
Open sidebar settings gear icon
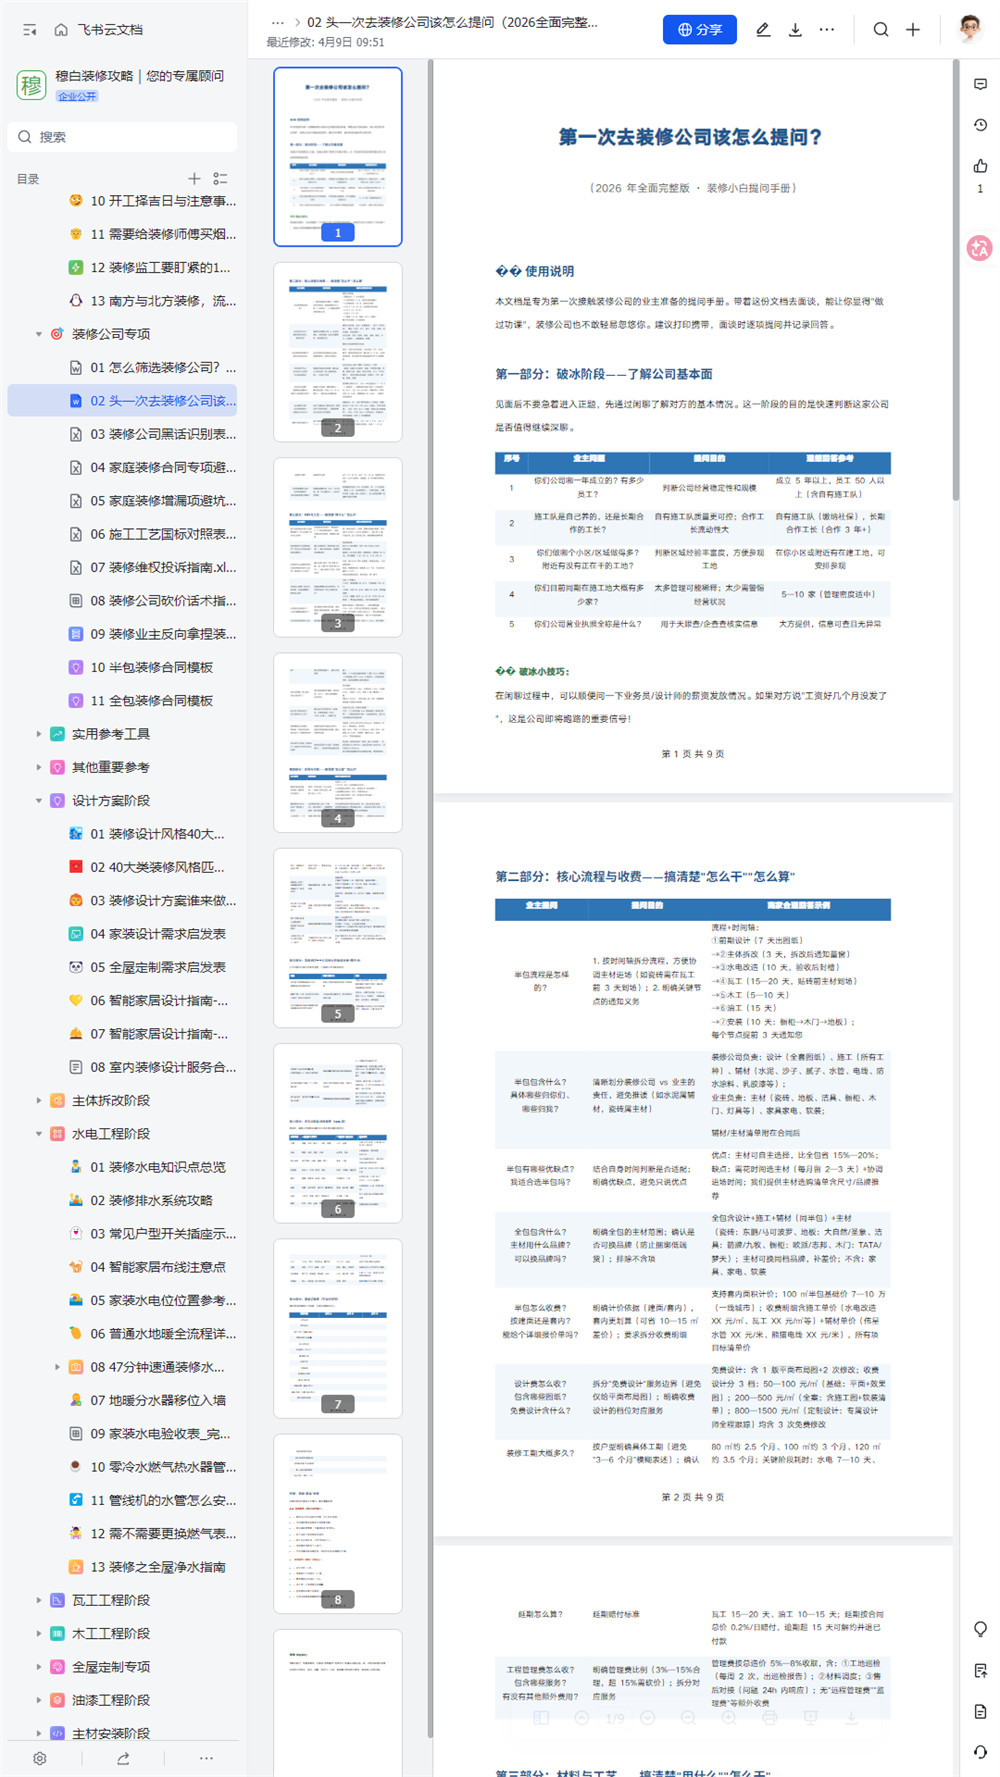point(40,1758)
